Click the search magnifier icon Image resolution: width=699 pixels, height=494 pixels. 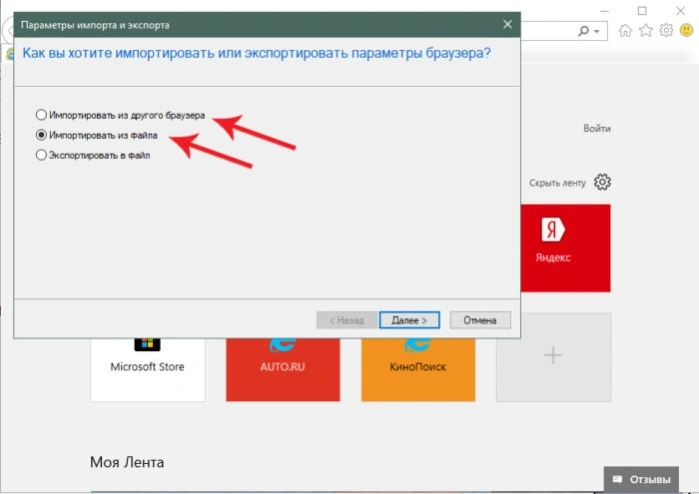tap(583, 31)
